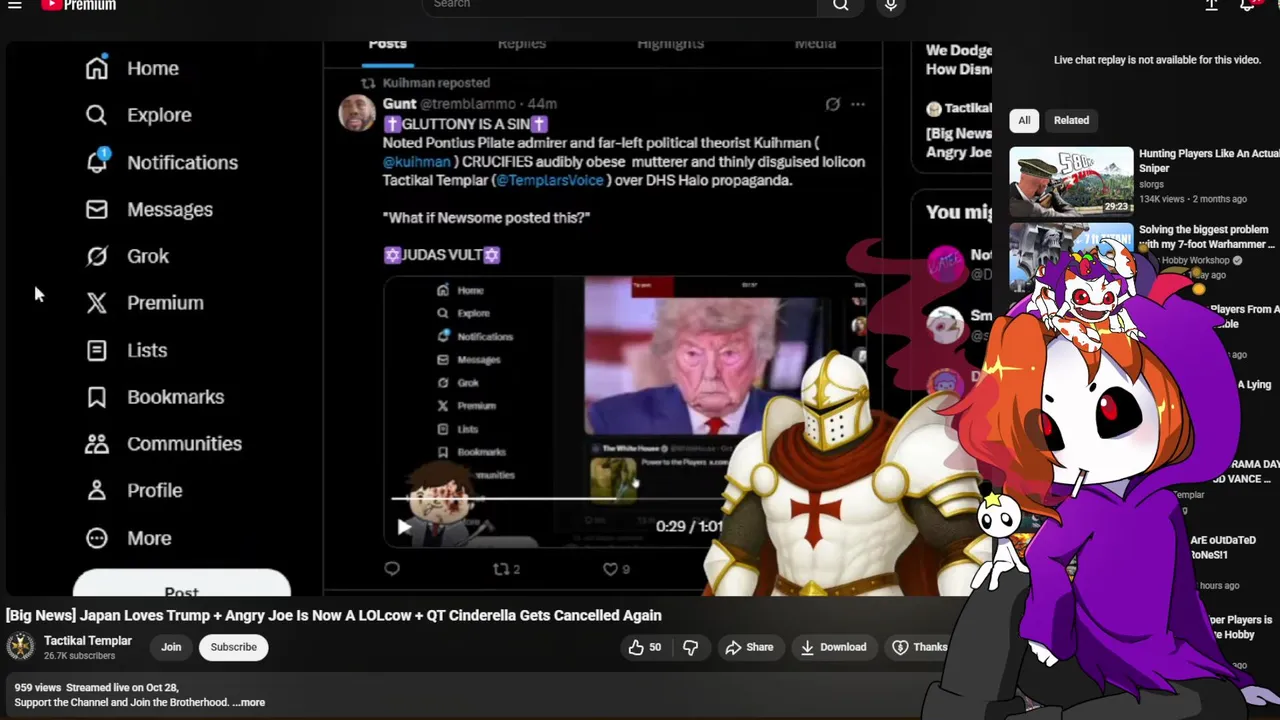Click the heart like icon with 9

click(610, 569)
